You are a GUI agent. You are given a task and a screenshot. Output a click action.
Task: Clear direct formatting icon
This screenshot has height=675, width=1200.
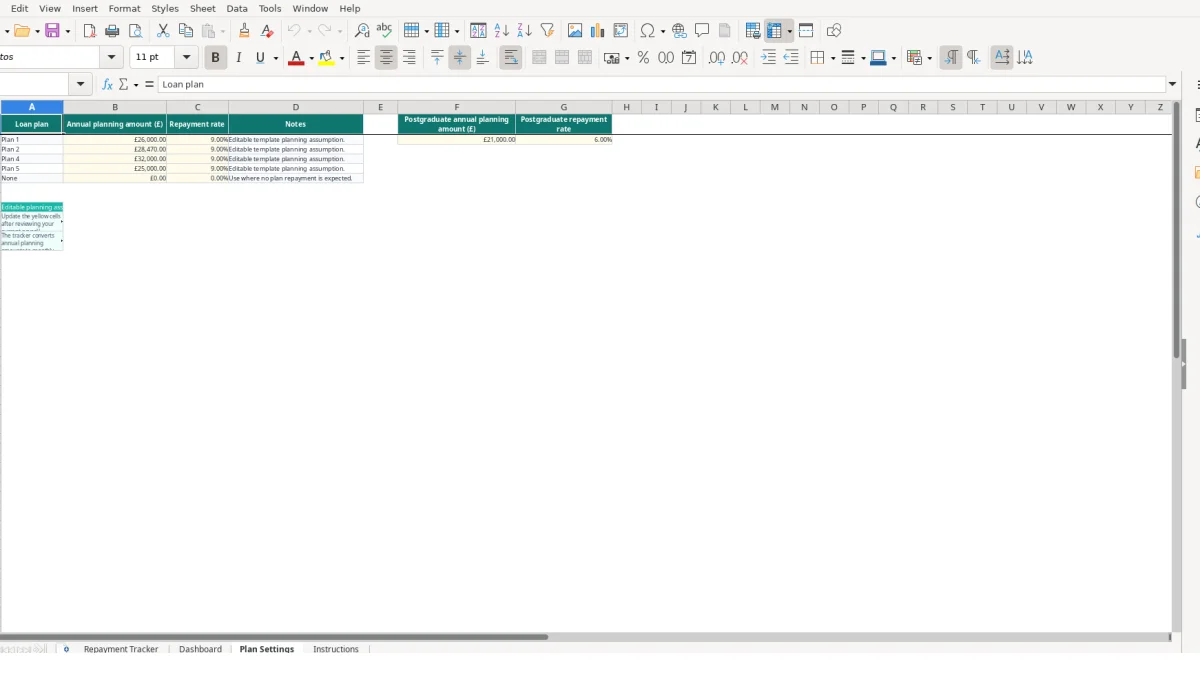point(267,31)
